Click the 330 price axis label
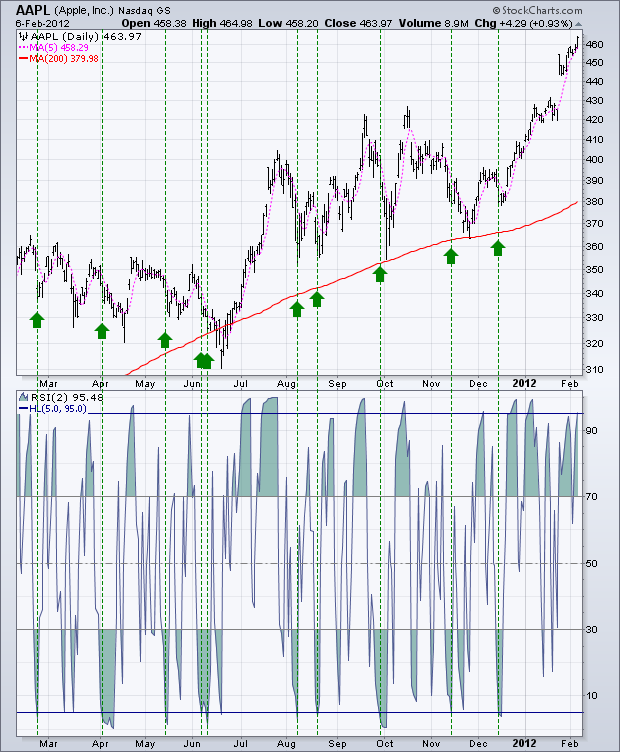The image size is (620, 752). click(595, 317)
